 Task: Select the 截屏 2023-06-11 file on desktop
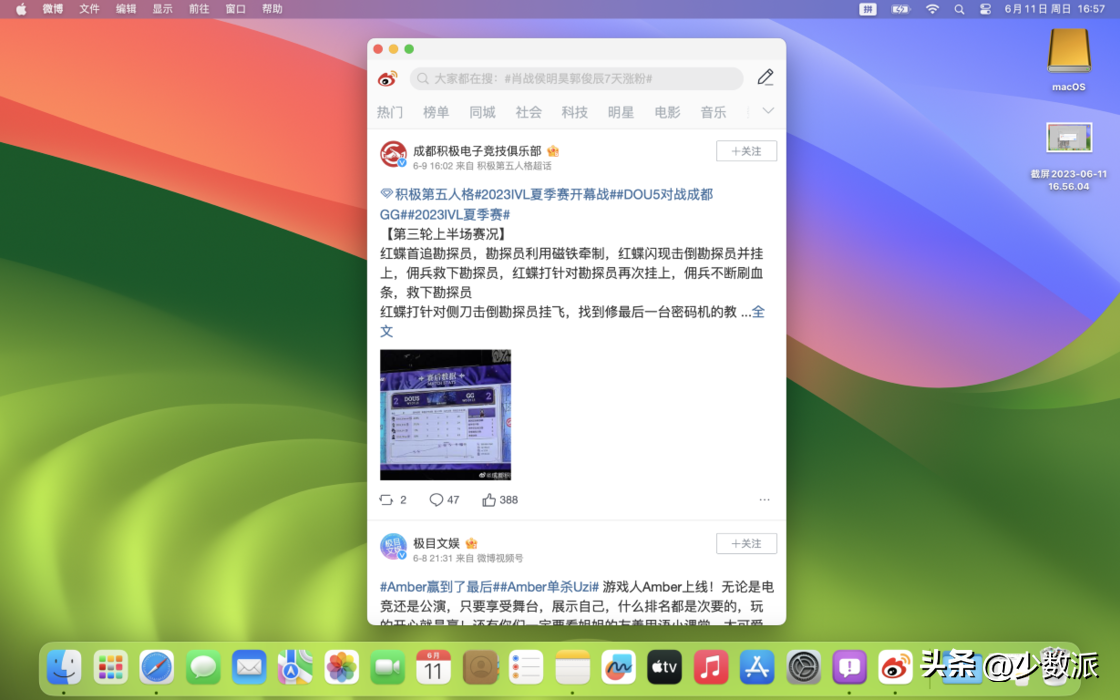[1069, 157]
